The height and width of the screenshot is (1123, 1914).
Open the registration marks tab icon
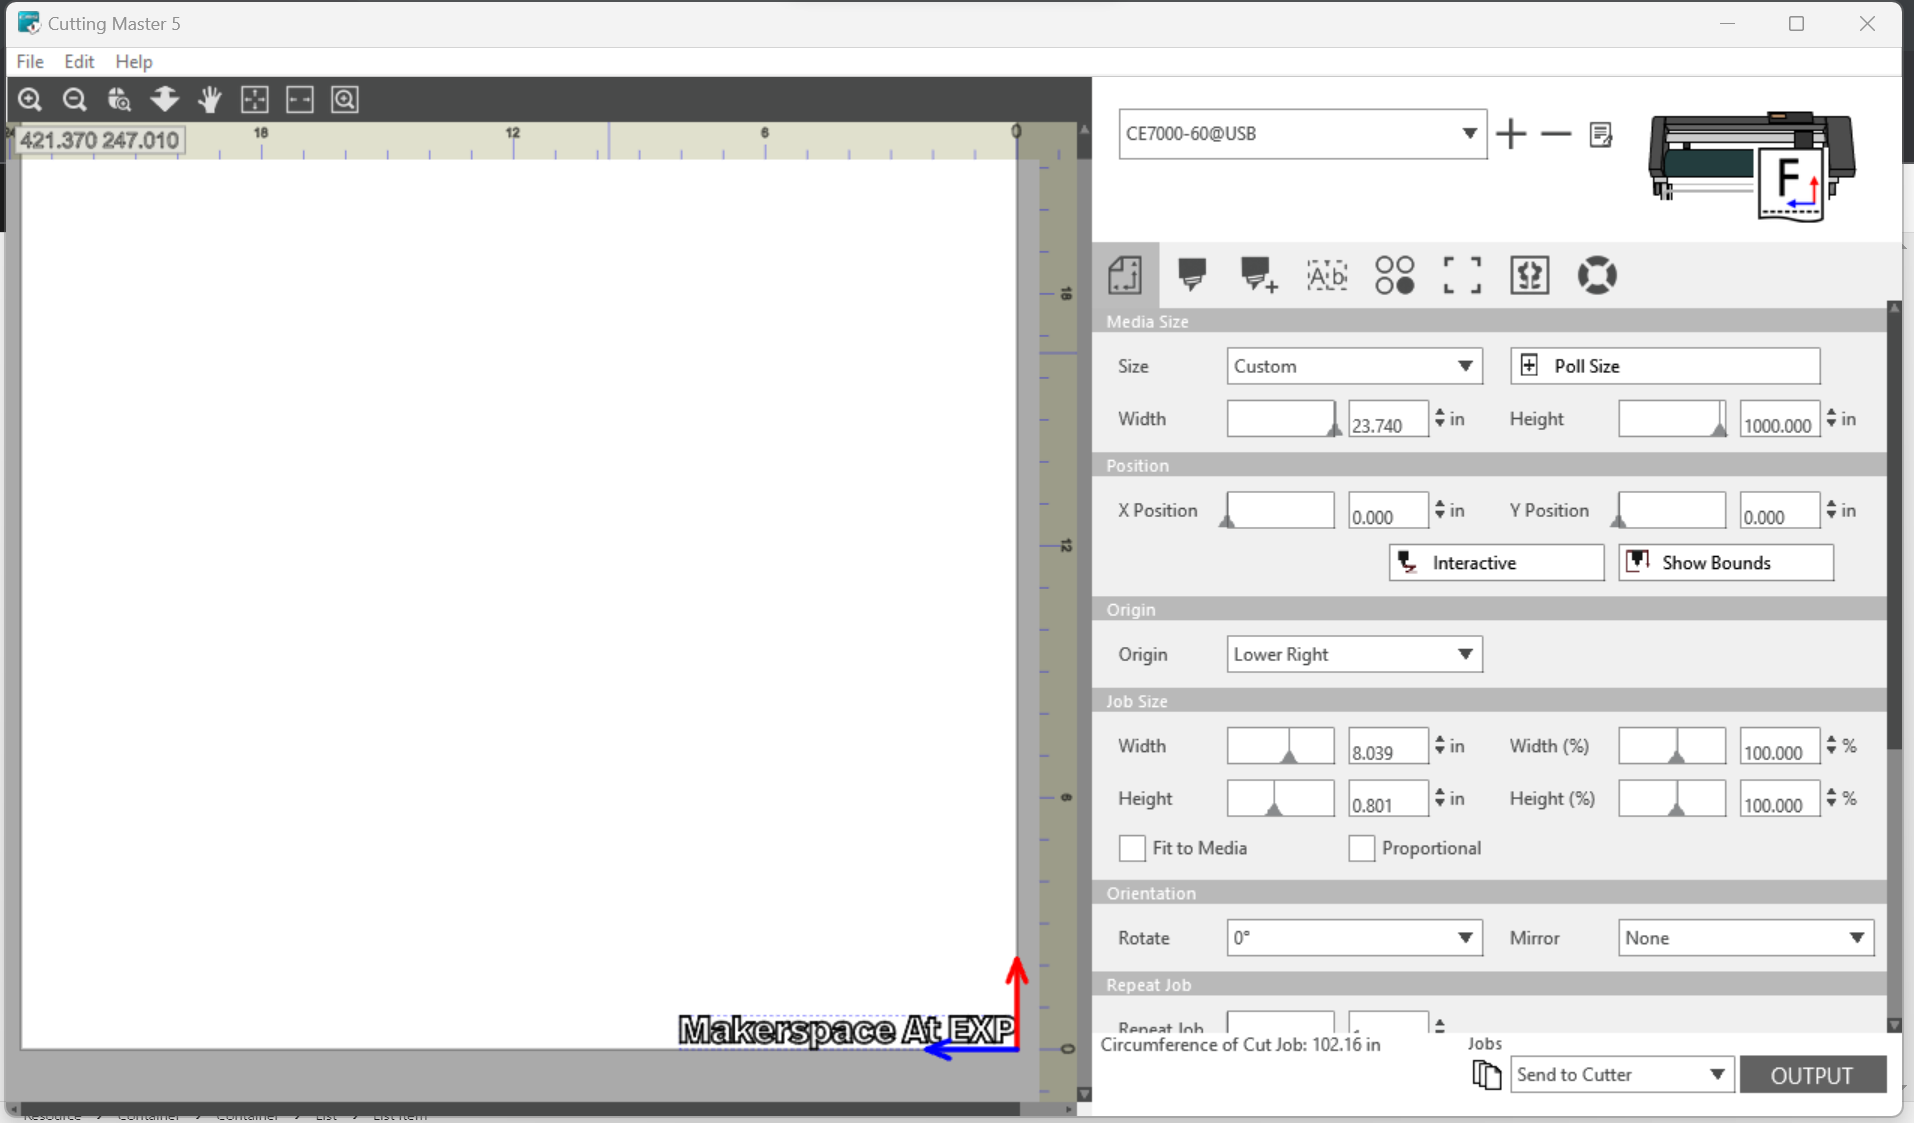(x=1462, y=275)
